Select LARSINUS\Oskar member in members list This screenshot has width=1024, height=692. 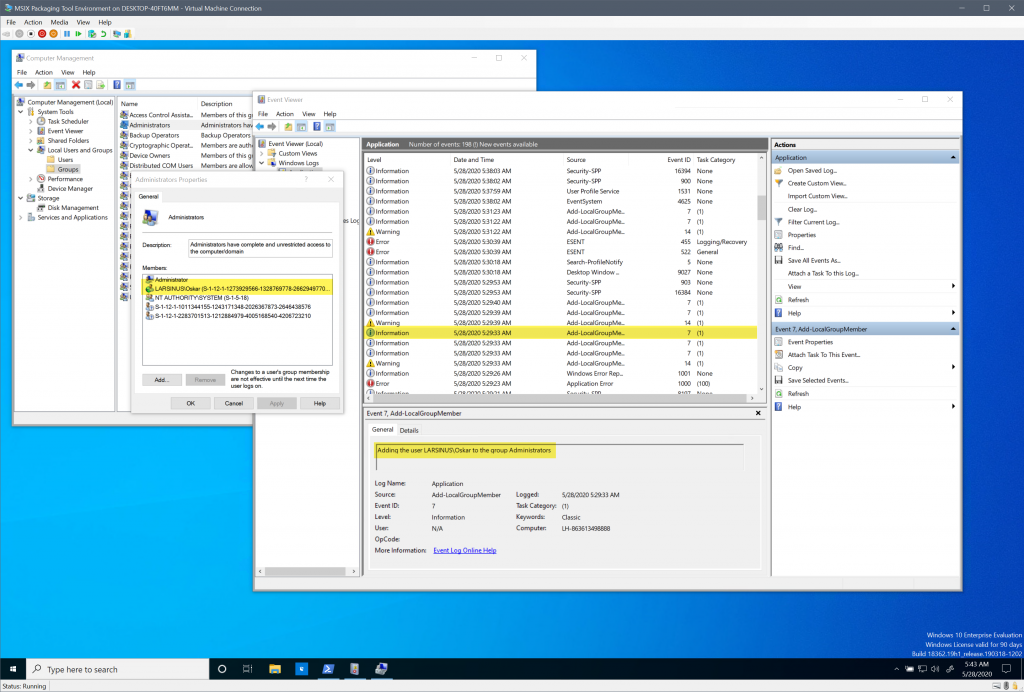point(237,289)
